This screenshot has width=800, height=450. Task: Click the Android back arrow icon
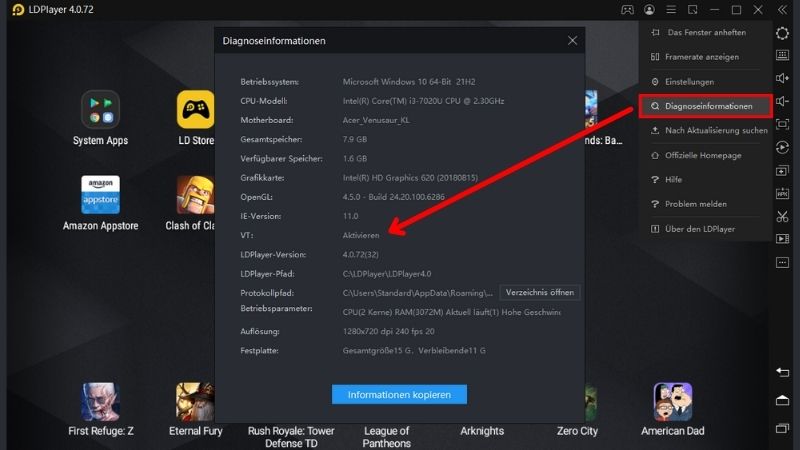click(782, 372)
